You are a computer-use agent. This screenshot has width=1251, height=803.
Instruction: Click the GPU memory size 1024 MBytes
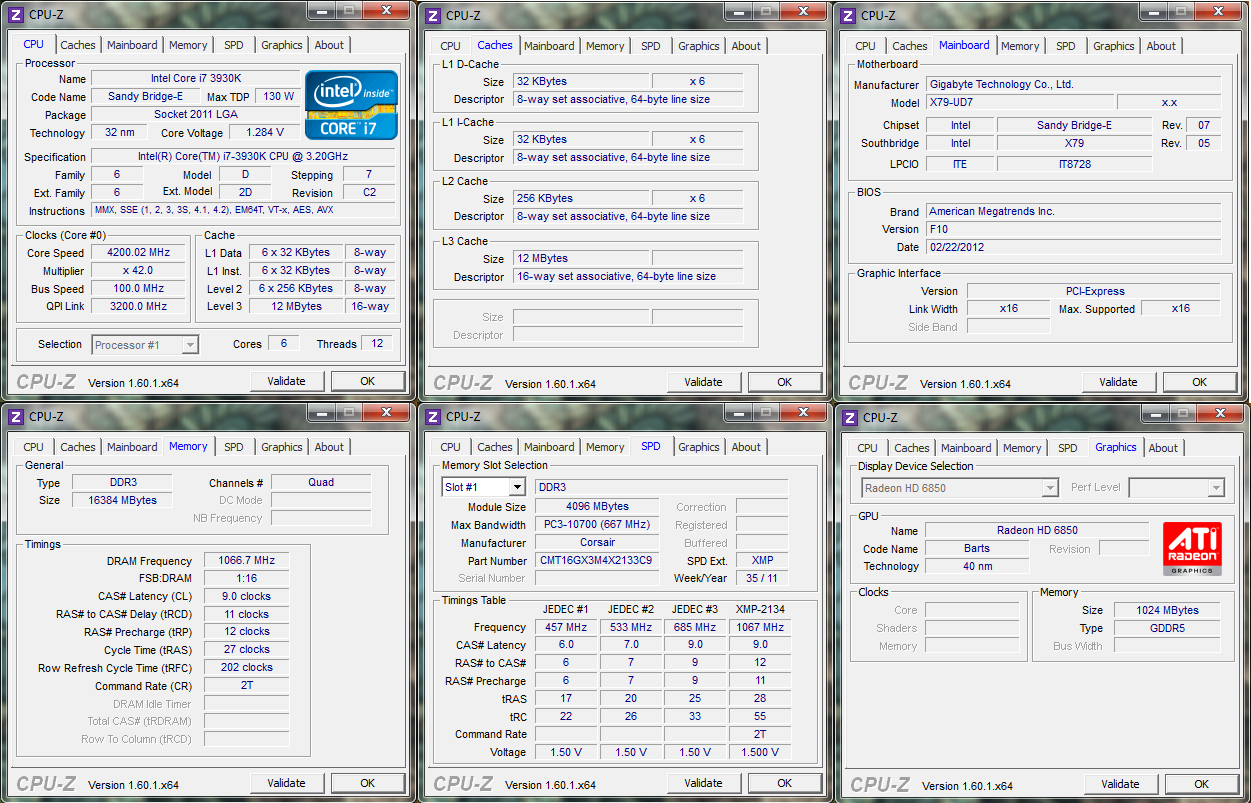click(1167, 610)
